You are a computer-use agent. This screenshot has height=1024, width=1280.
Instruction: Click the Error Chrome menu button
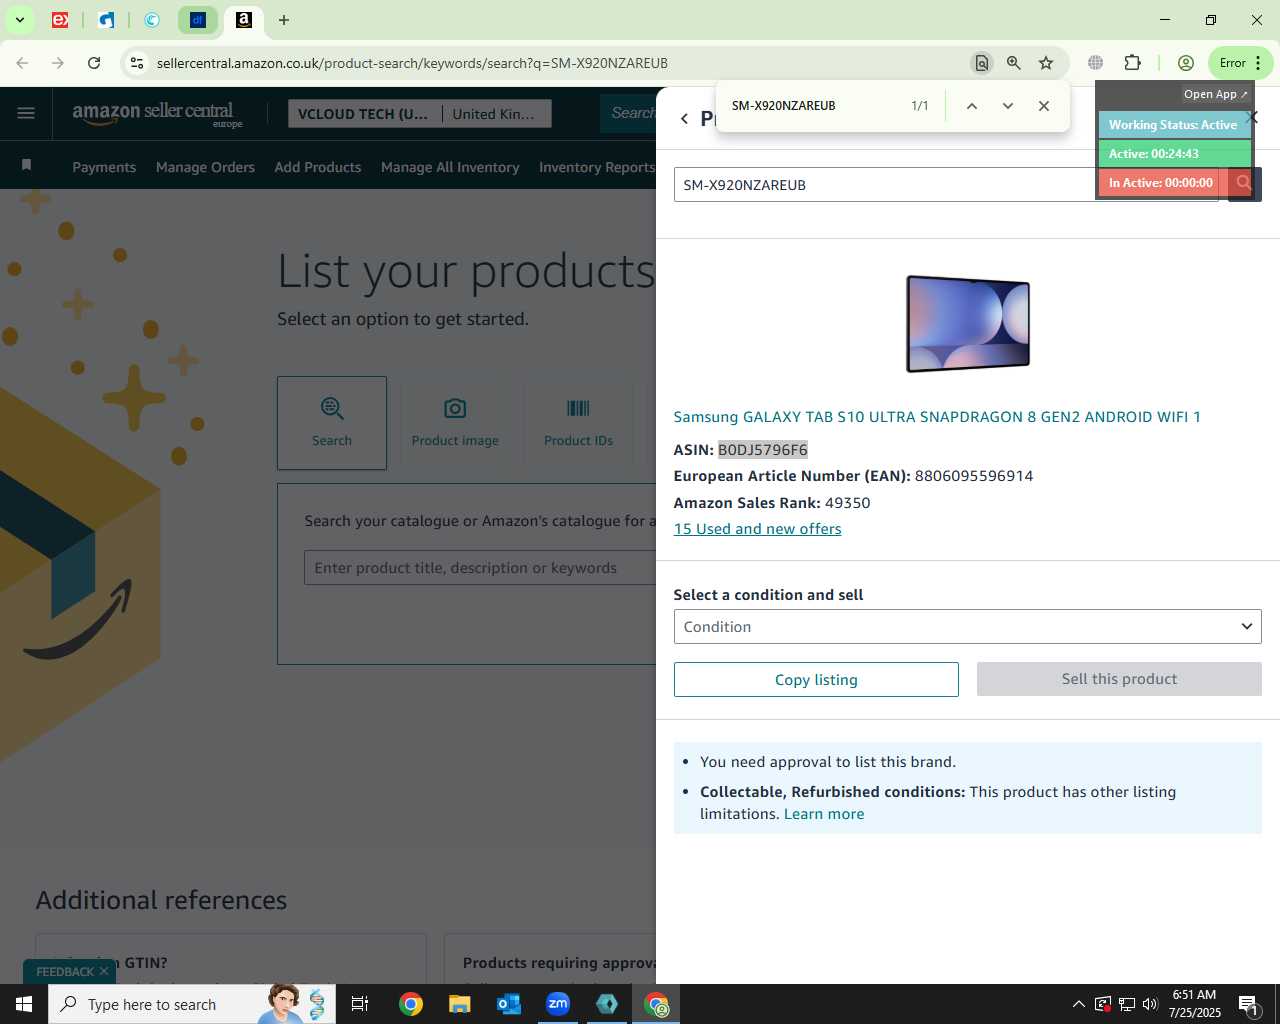tap(1240, 62)
